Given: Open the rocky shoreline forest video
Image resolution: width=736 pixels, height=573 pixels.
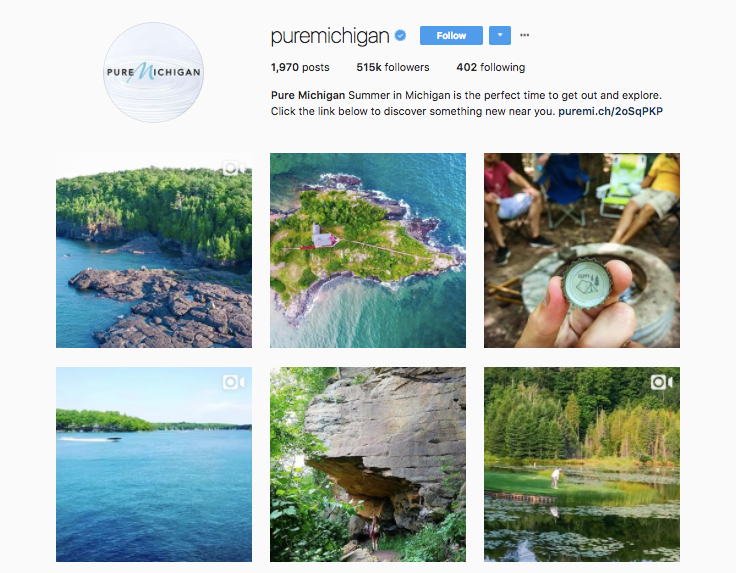Looking at the screenshot, I should point(154,251).
